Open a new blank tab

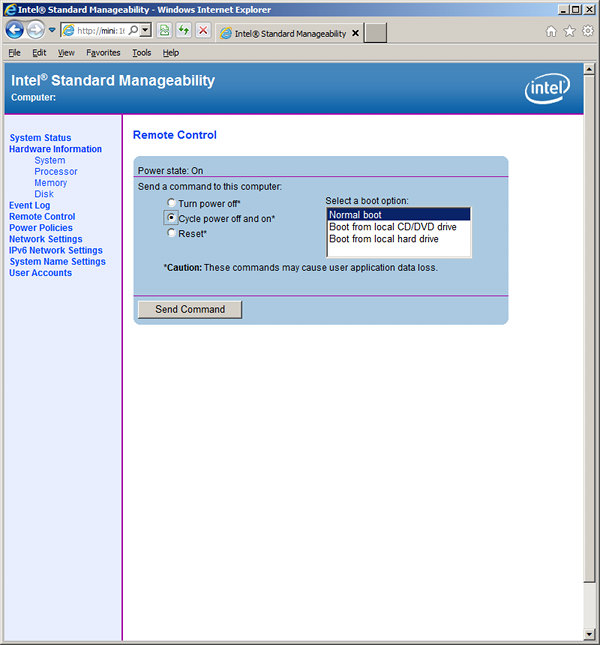pyautogui.click(x=376, y=33)
